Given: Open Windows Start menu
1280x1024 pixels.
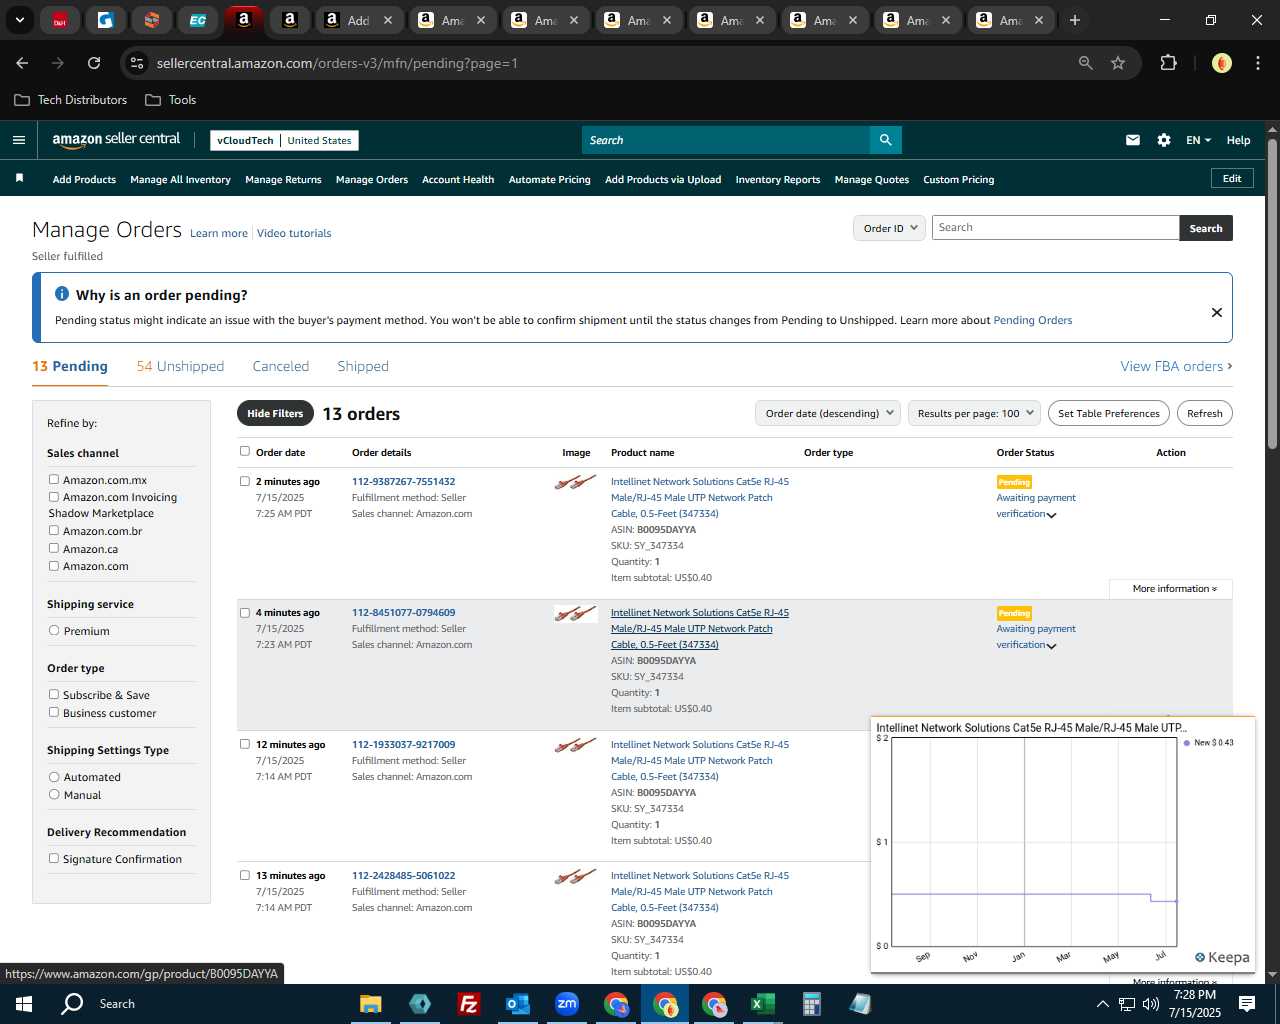Looking at the screenshot, I should pyautogui.click(x=24, y=1004).
